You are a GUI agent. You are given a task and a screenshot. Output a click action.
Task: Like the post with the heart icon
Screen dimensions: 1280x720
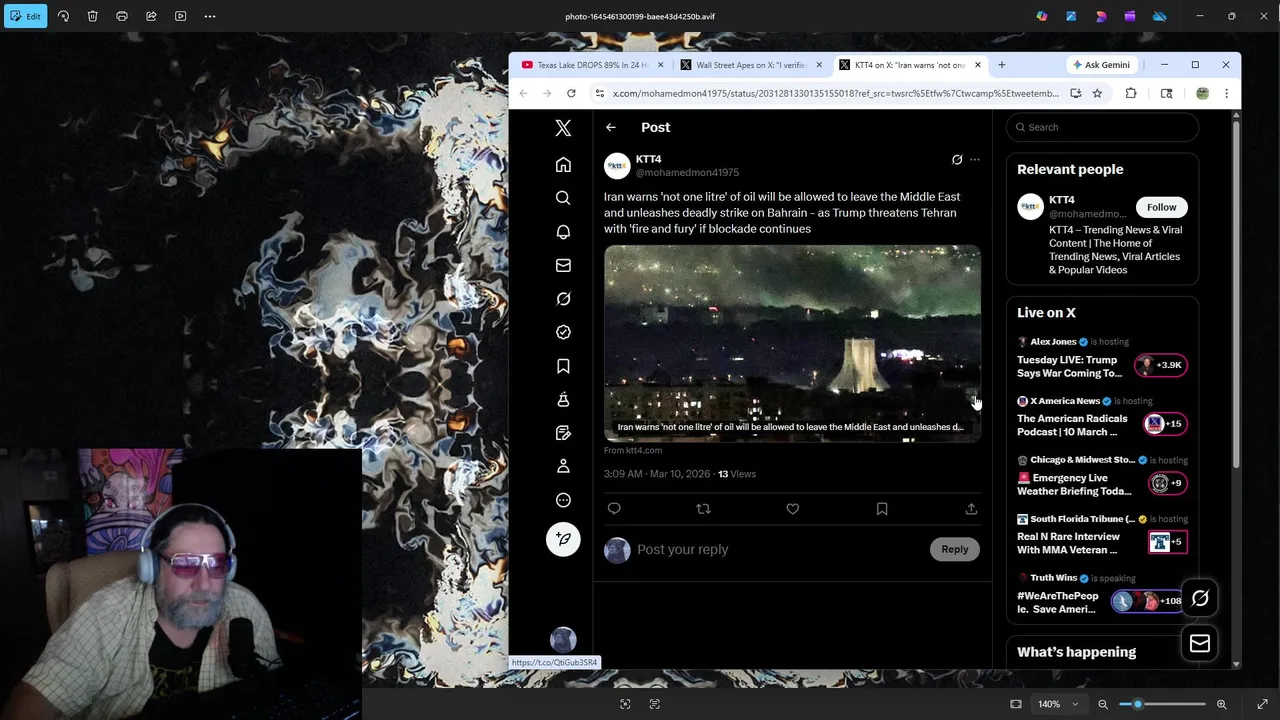click(x=792, y=509)
